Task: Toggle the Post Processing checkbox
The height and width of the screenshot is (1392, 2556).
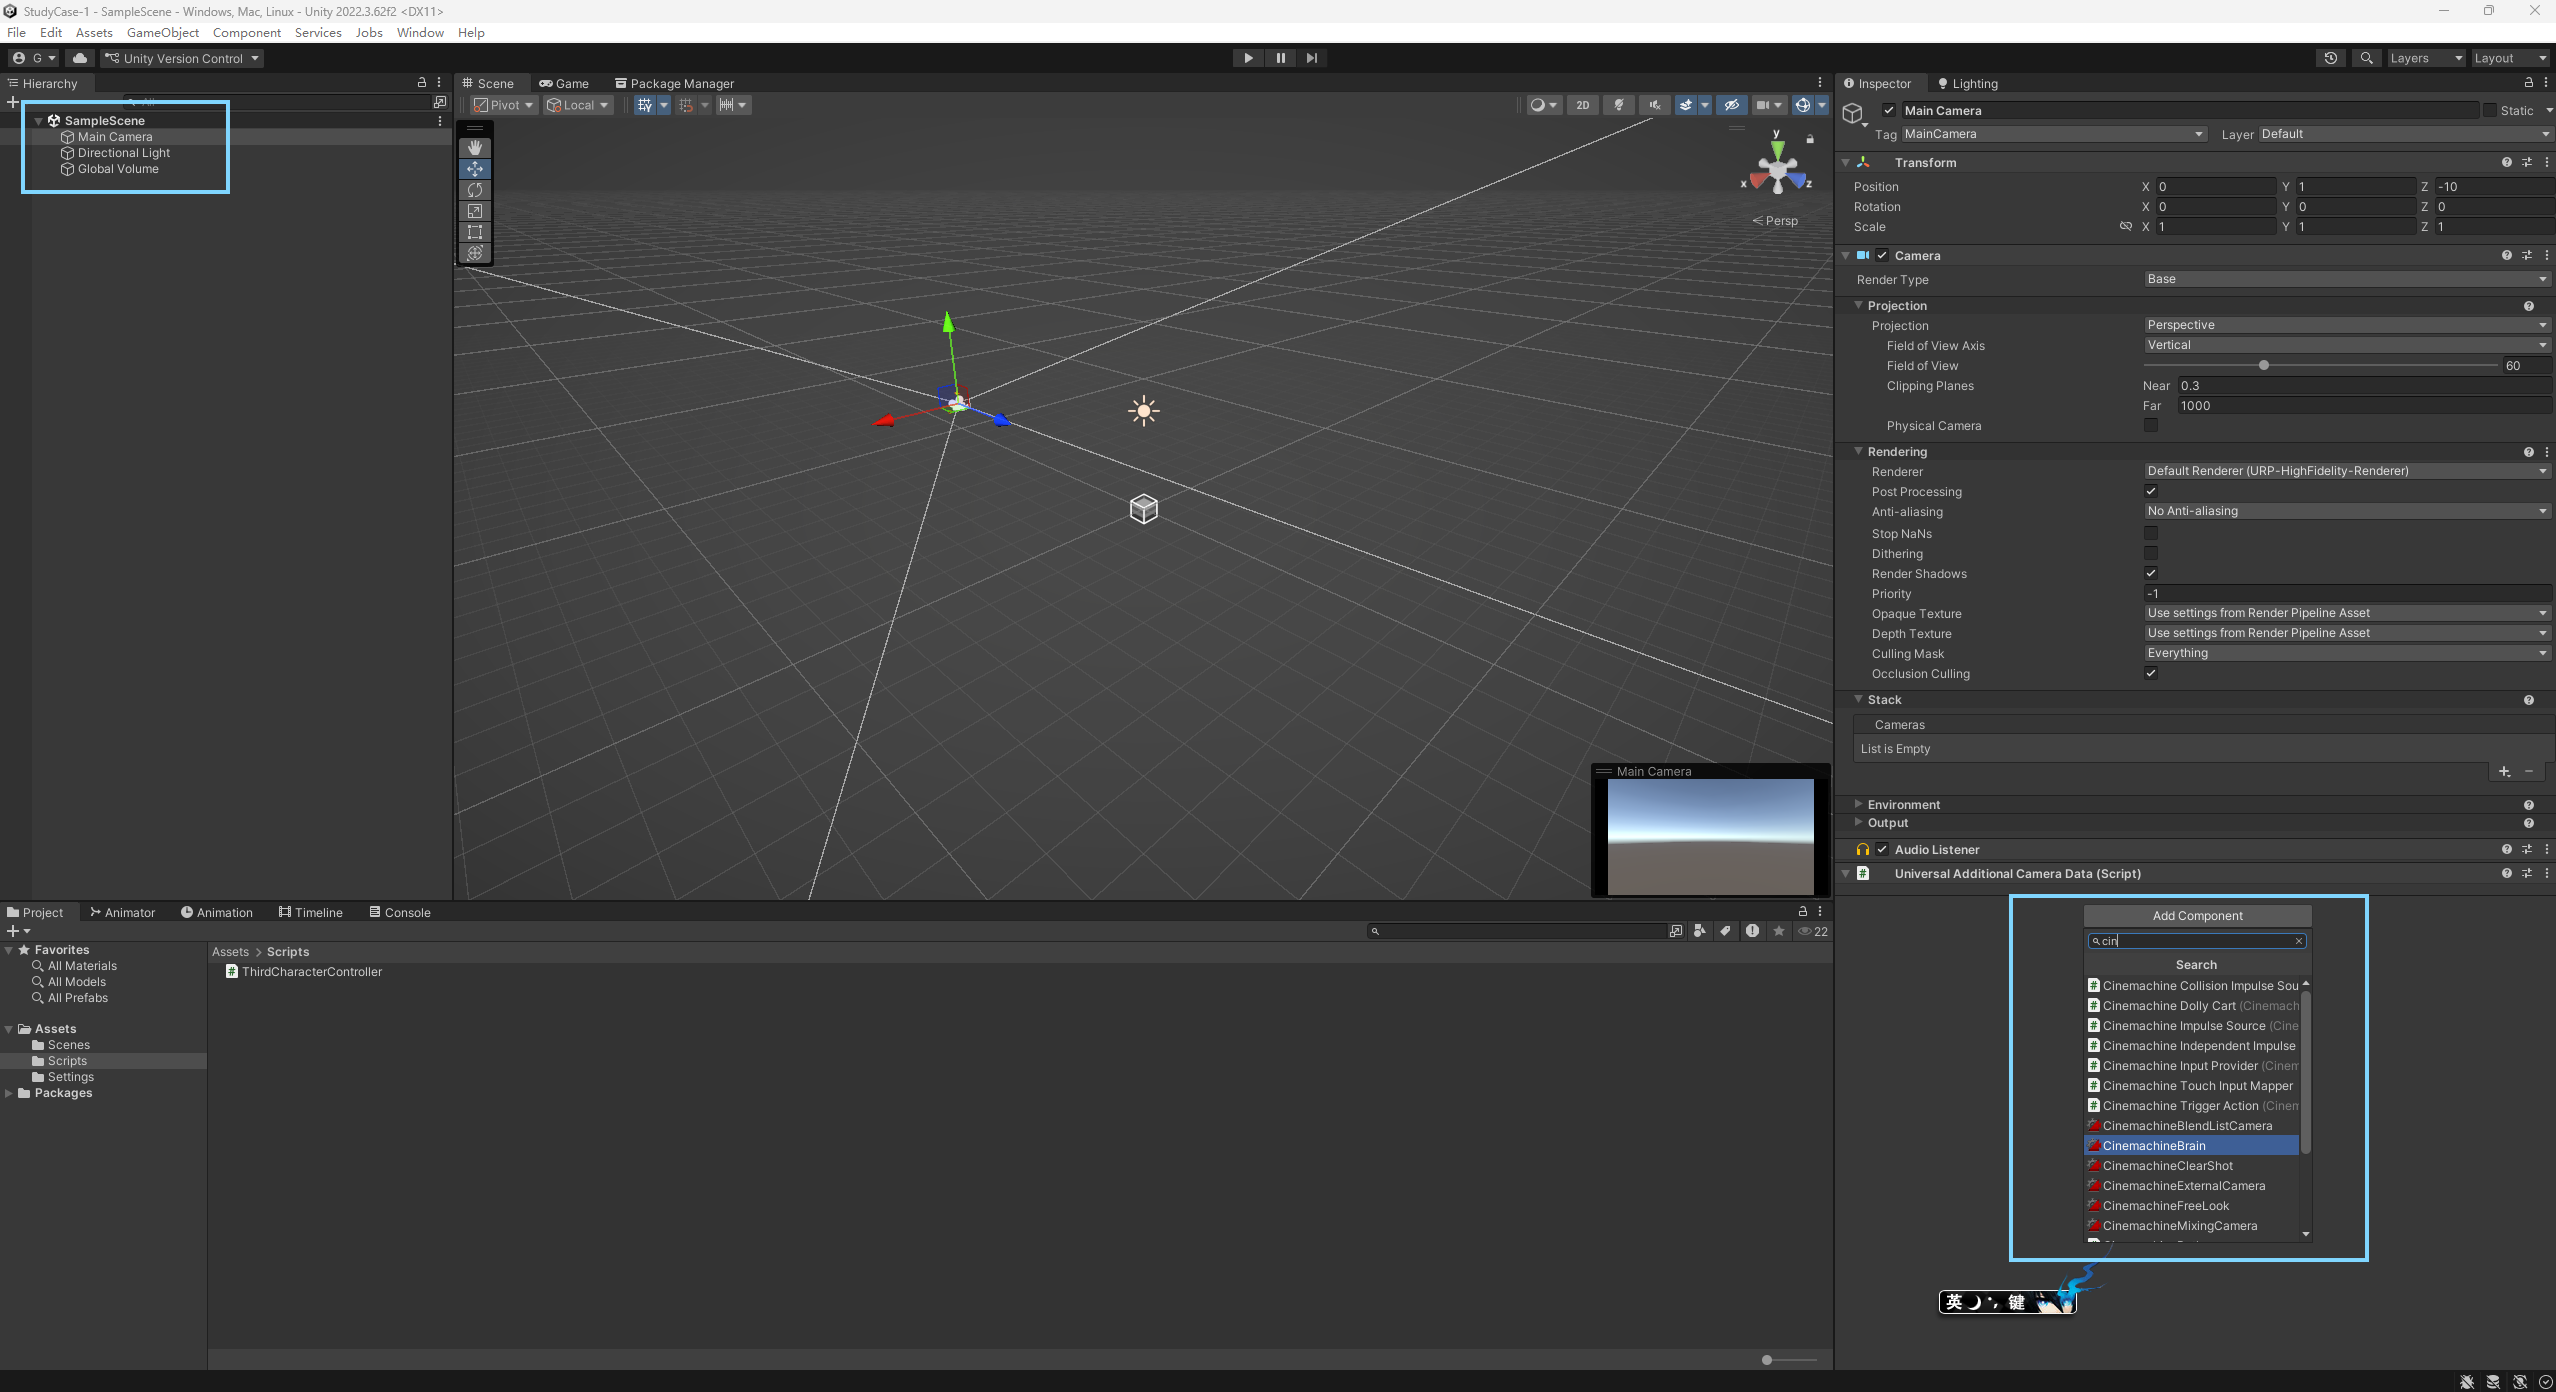Action: [2151, 491]
